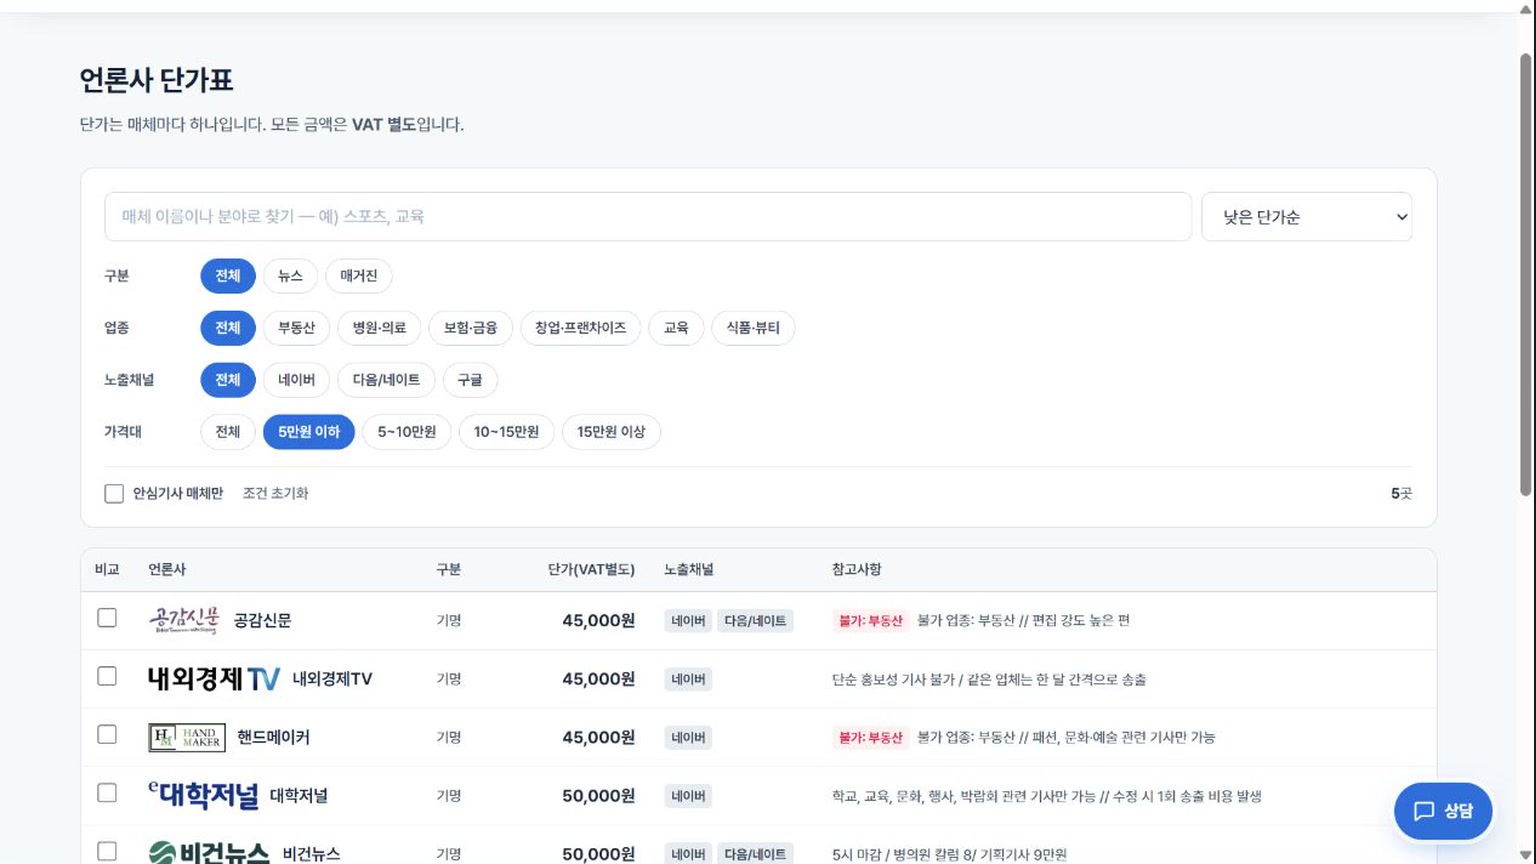
Task: Filter by 보험·금융 industry
Action: (x=470, y=328)
